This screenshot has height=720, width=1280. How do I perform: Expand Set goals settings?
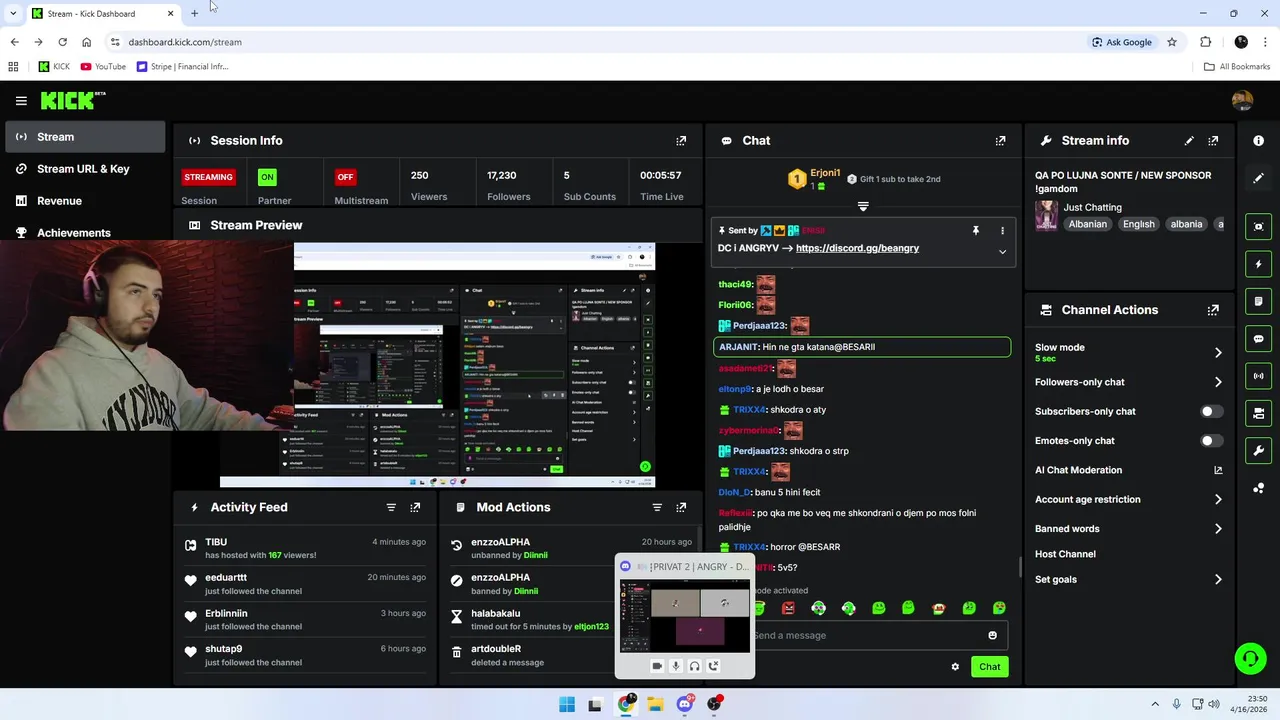[x=1218, y=579]
